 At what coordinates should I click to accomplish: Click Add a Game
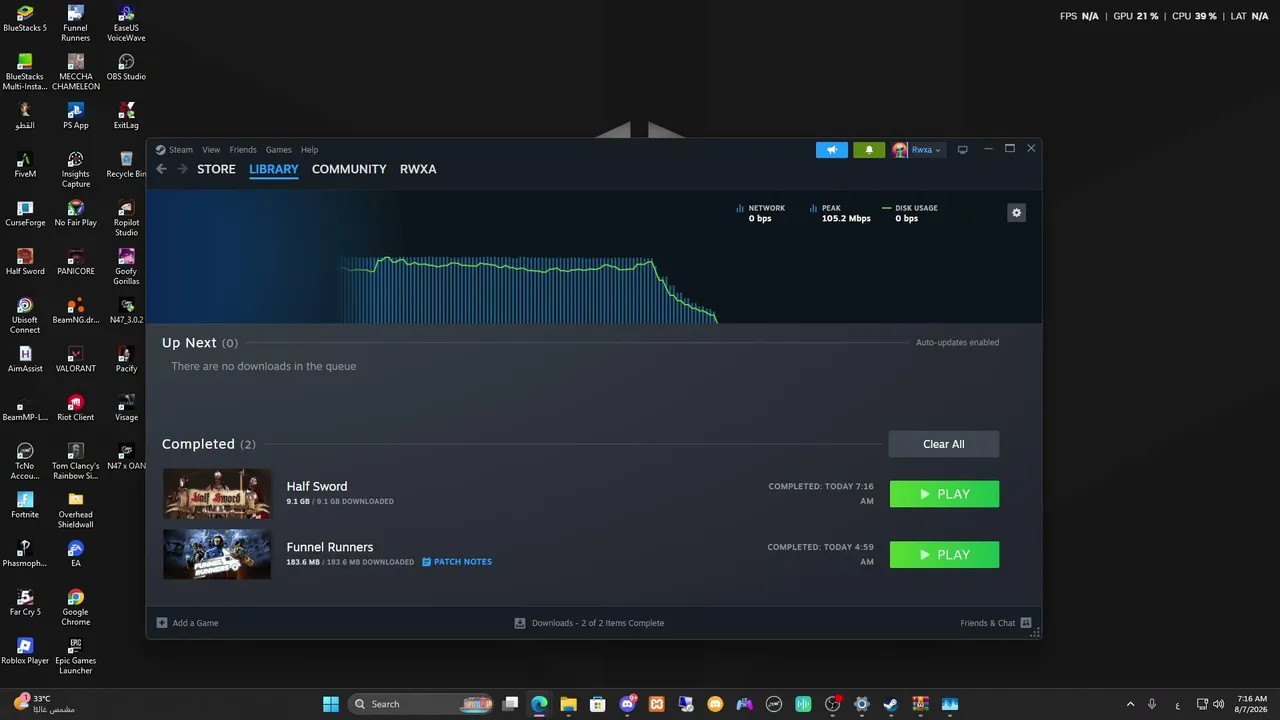tap(187, 623)
